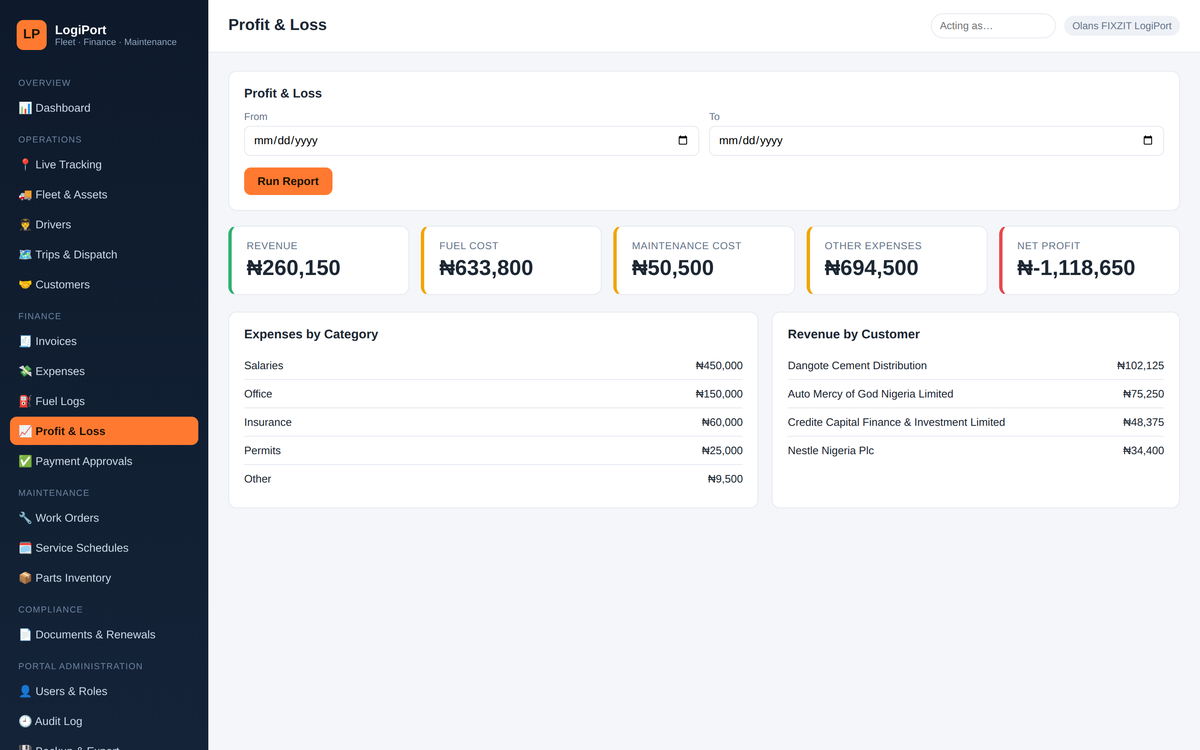Click the Net Profit ₦-1,118,650 card

click(x=1089, y=260)
